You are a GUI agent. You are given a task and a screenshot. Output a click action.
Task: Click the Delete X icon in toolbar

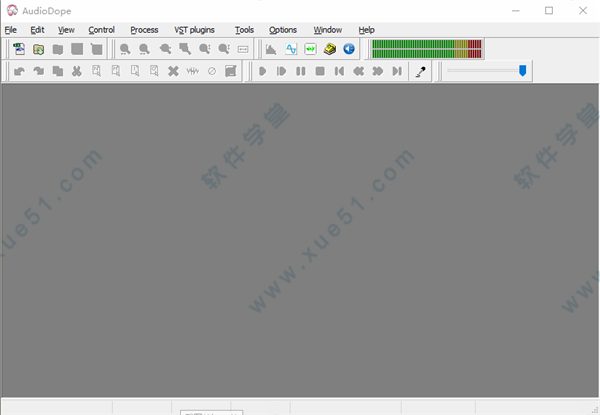(x=173, y=71)
